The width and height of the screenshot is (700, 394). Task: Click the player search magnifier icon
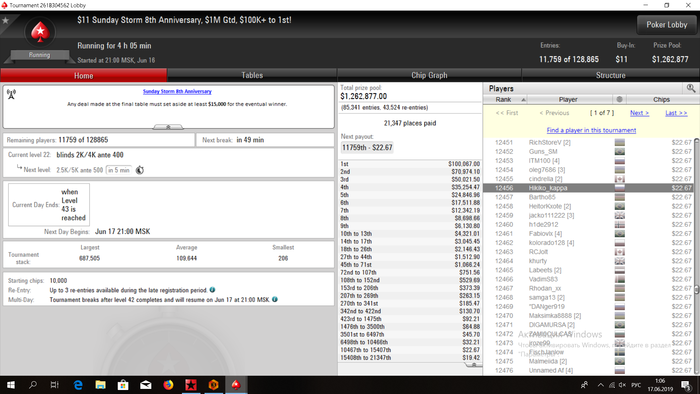tap(691, 88)
